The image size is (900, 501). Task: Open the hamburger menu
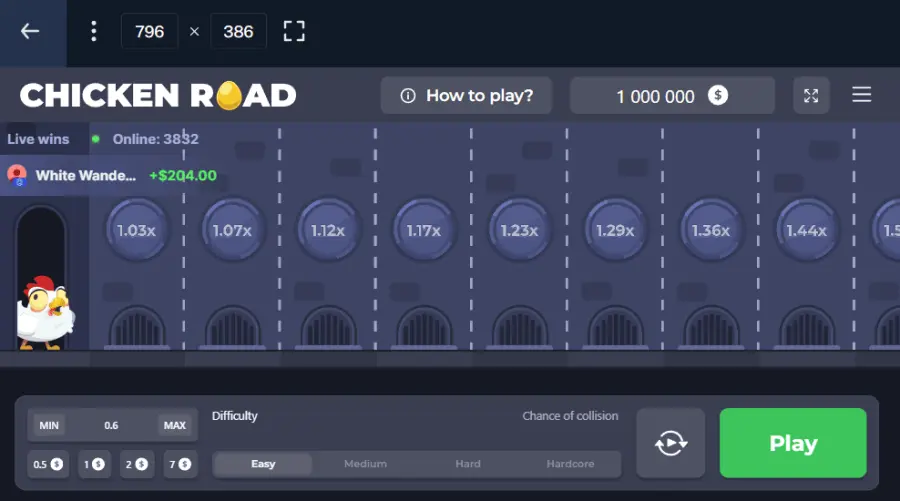coord(861,95)
